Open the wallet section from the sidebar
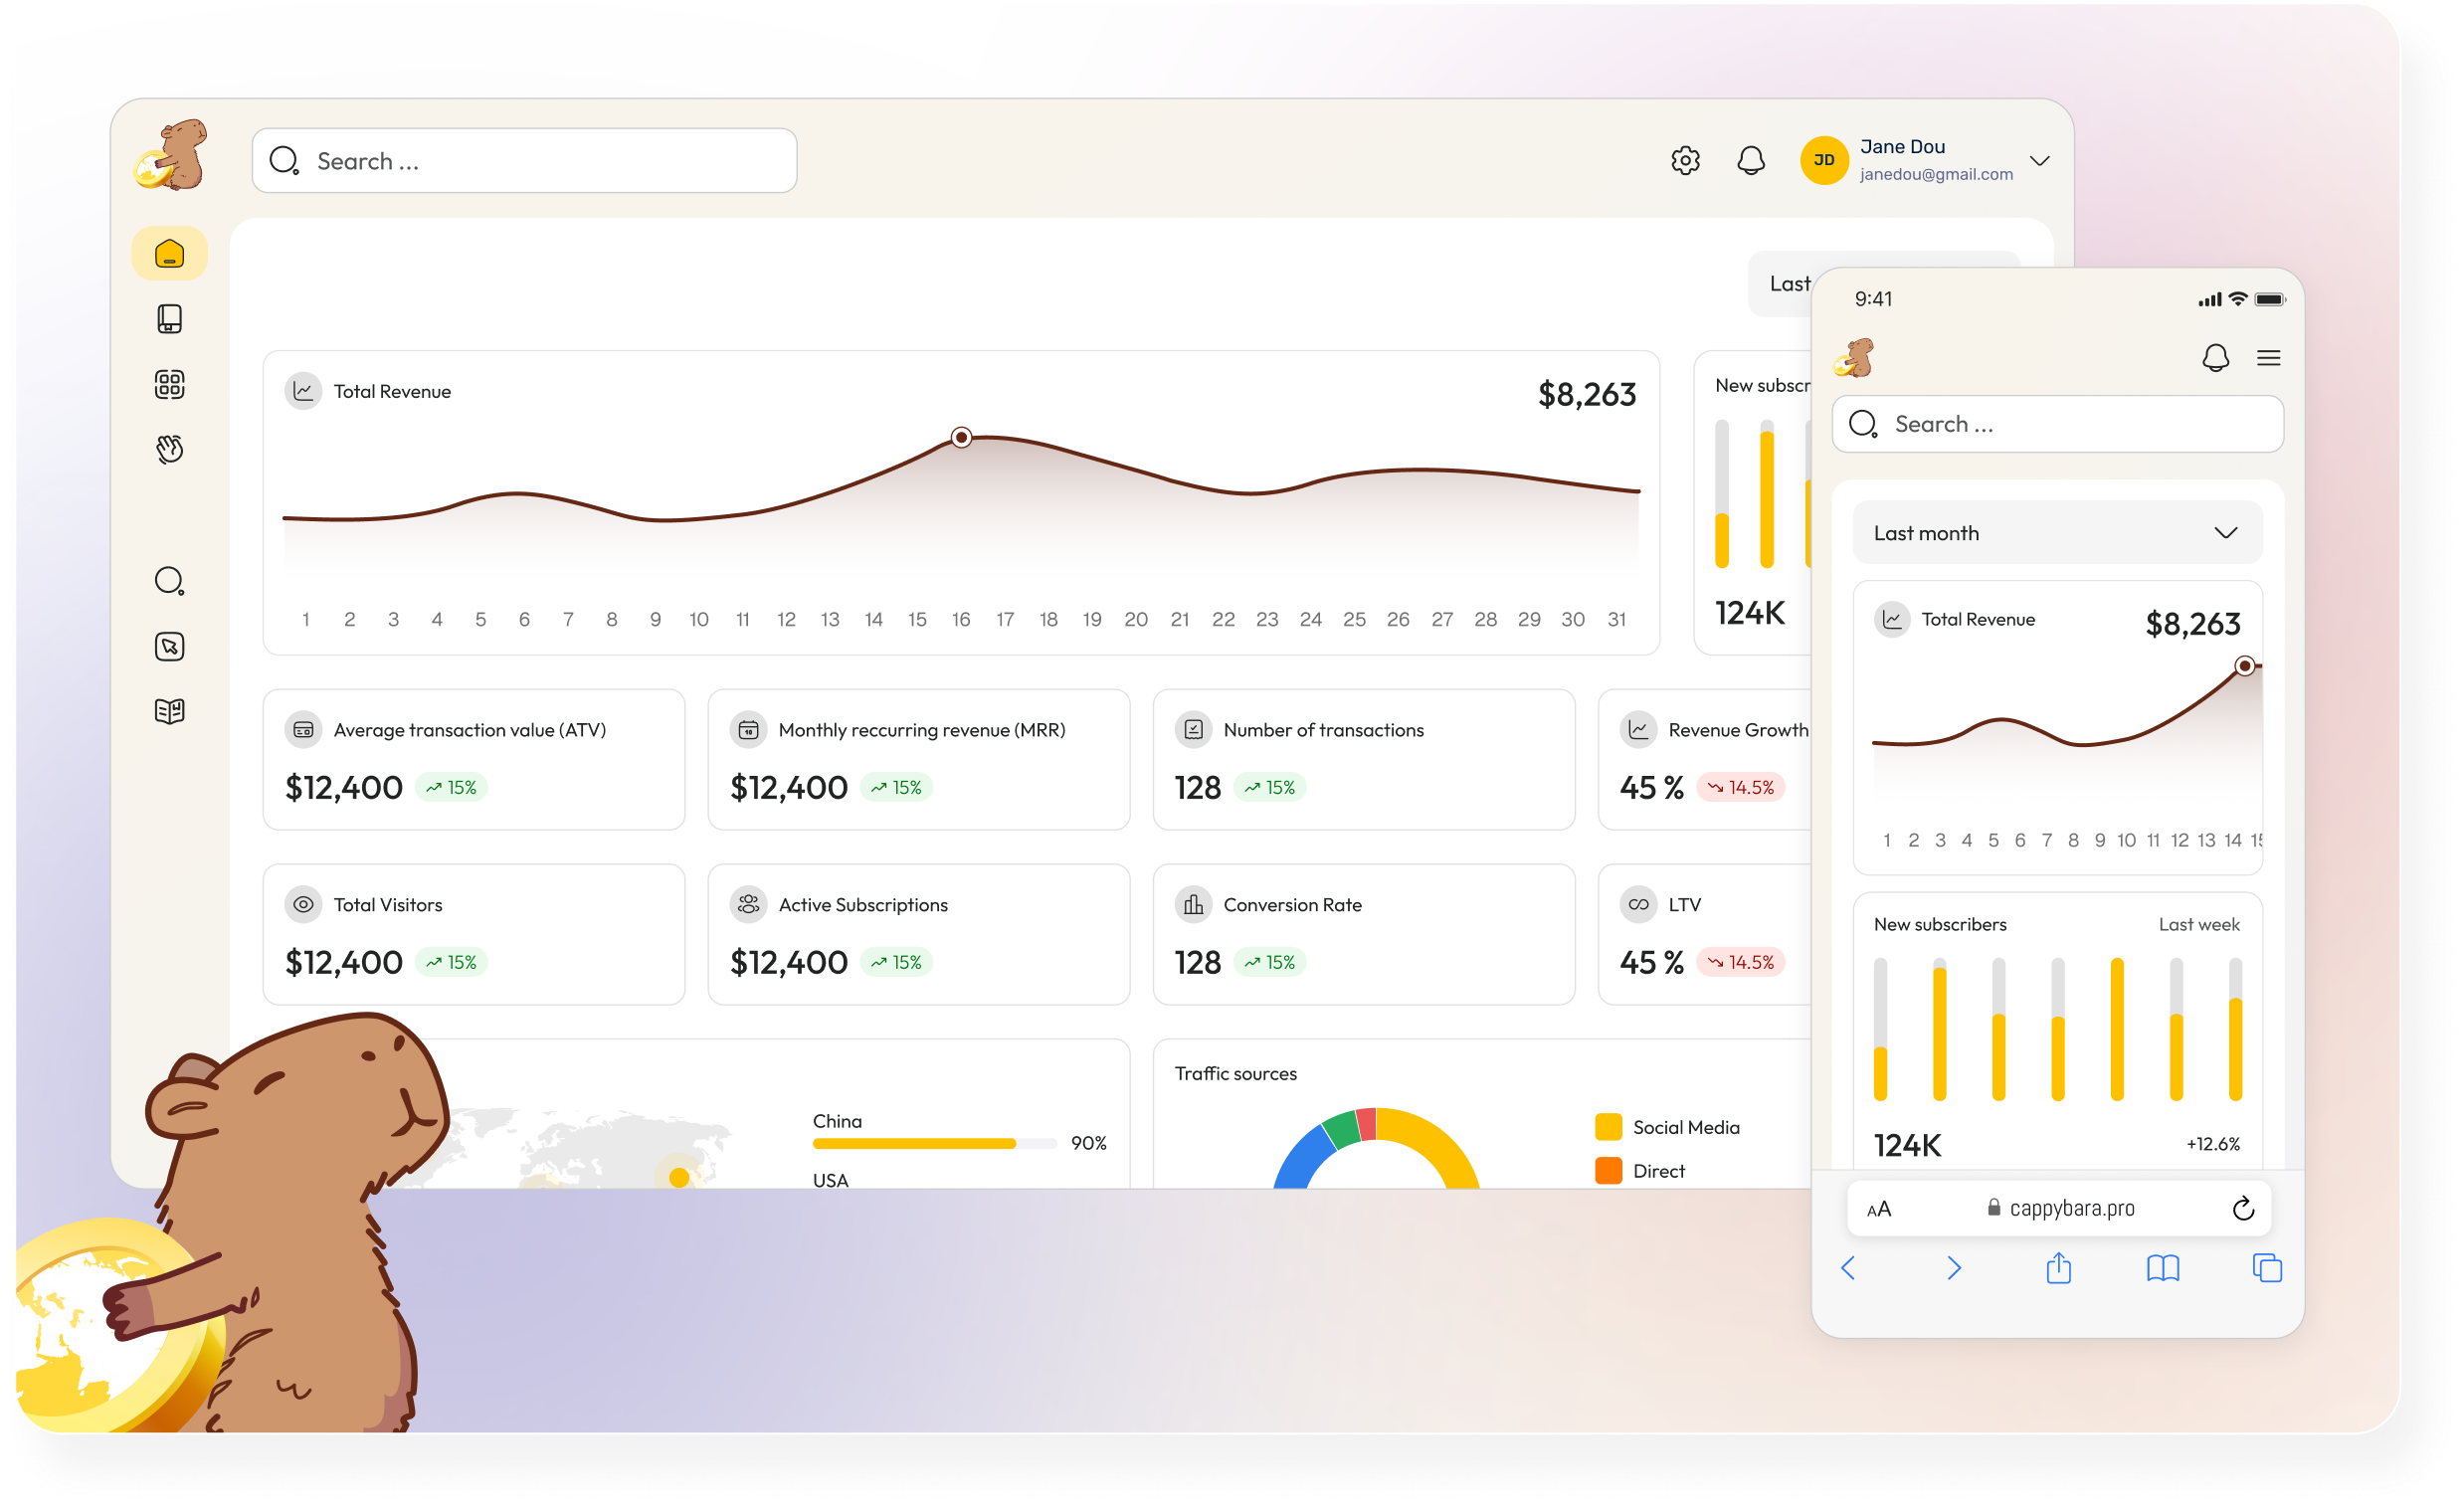Image resolution: width=2464 pixels, height=1509 pixels. (x=170, y=318)
